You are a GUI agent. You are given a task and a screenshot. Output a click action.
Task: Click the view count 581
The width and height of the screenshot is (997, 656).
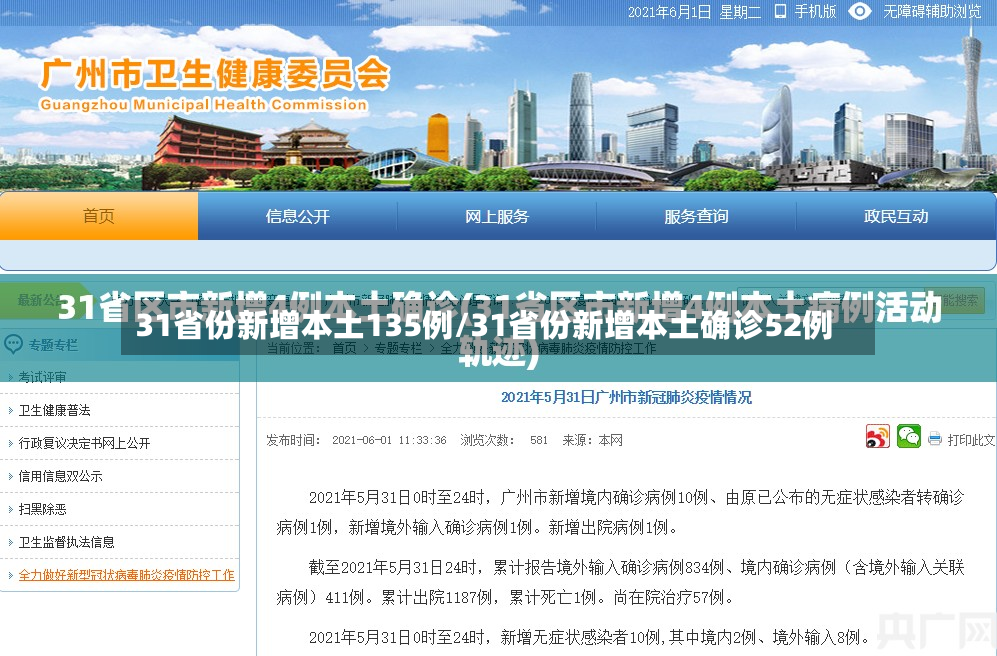539,440
